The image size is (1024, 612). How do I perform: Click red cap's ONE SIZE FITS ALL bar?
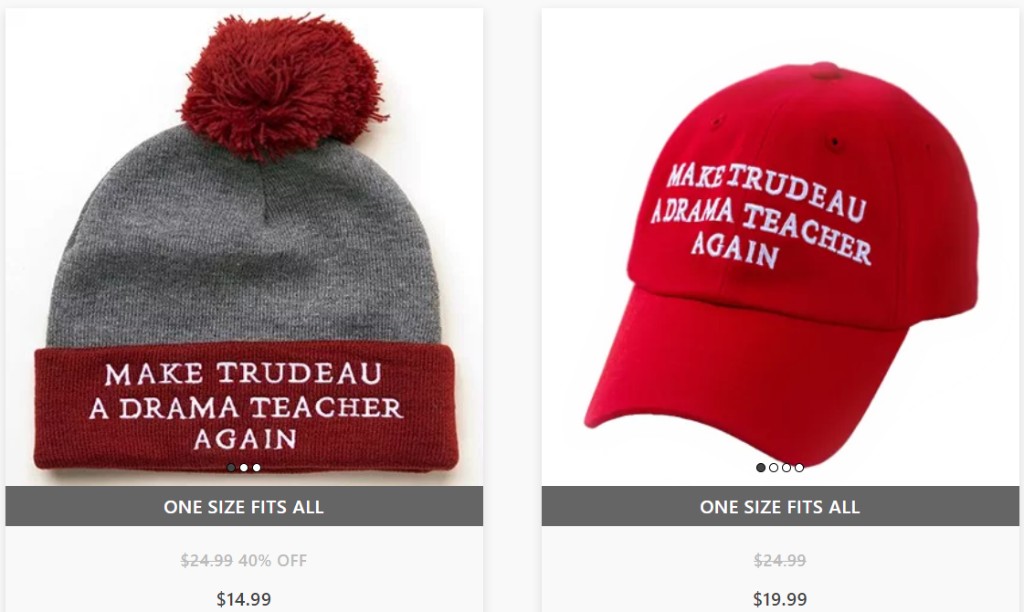pyautogui.click(x=780, y=506)
